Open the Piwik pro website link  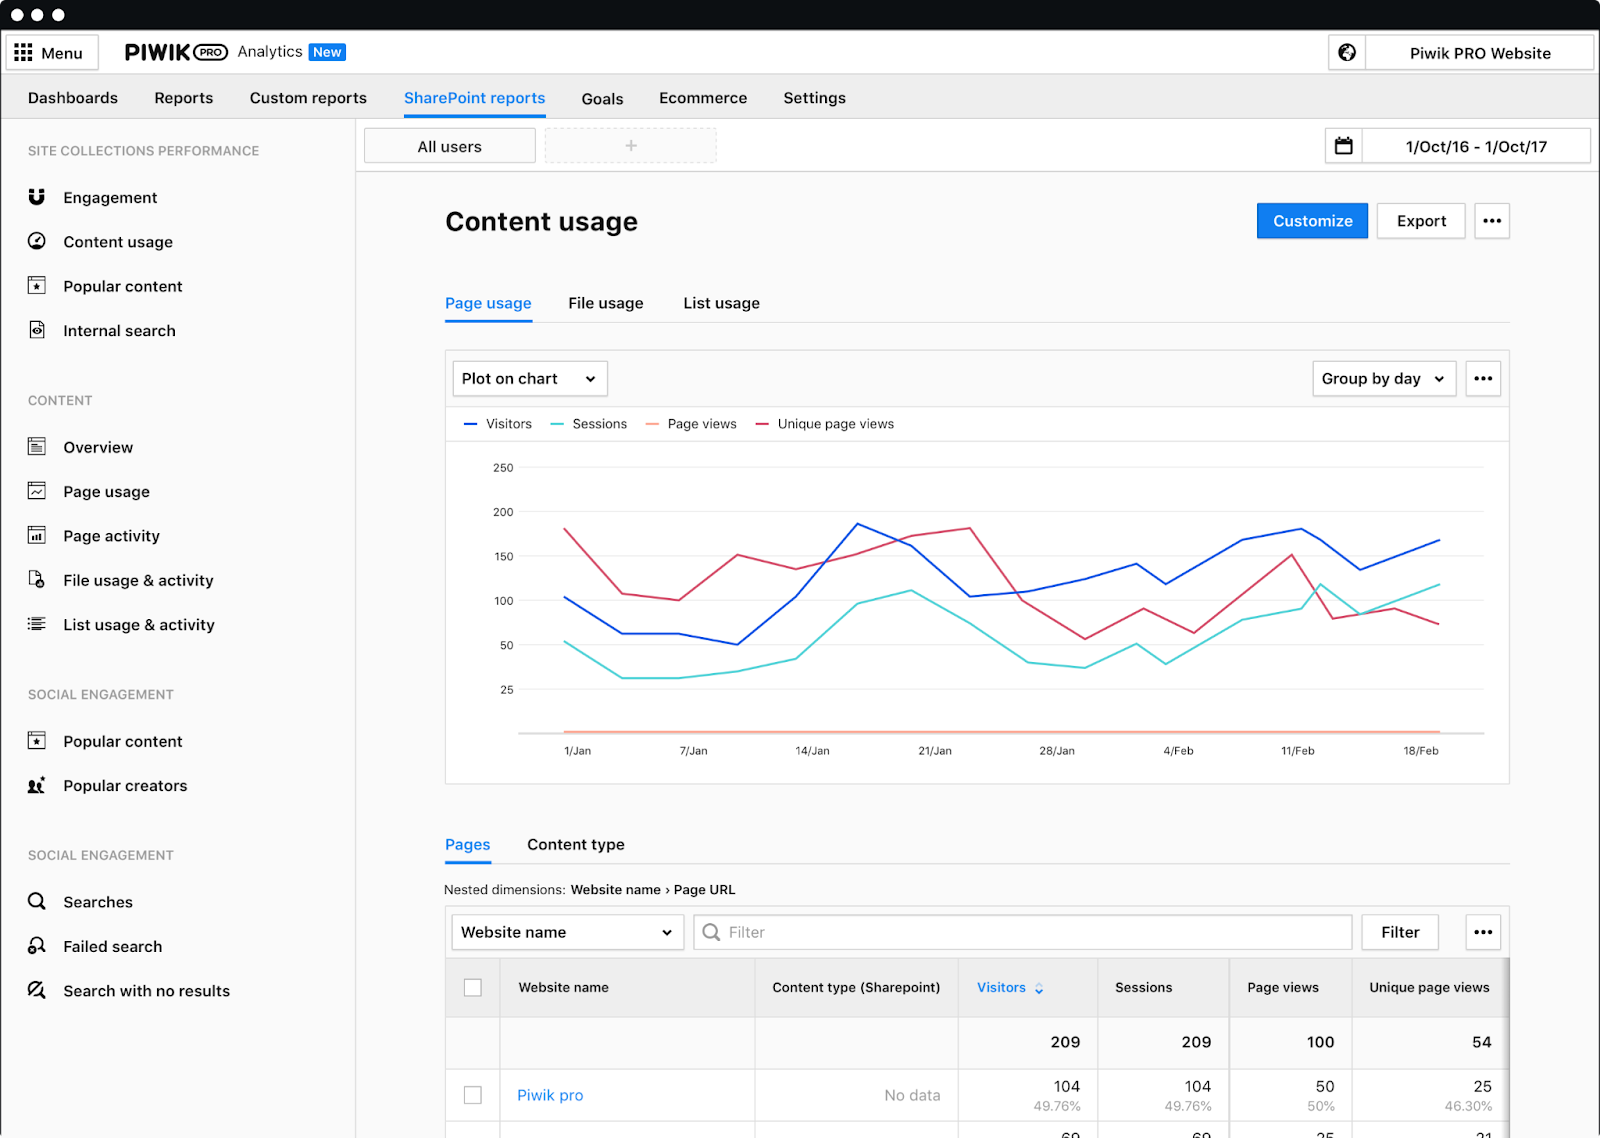(x=550, y=1095)
